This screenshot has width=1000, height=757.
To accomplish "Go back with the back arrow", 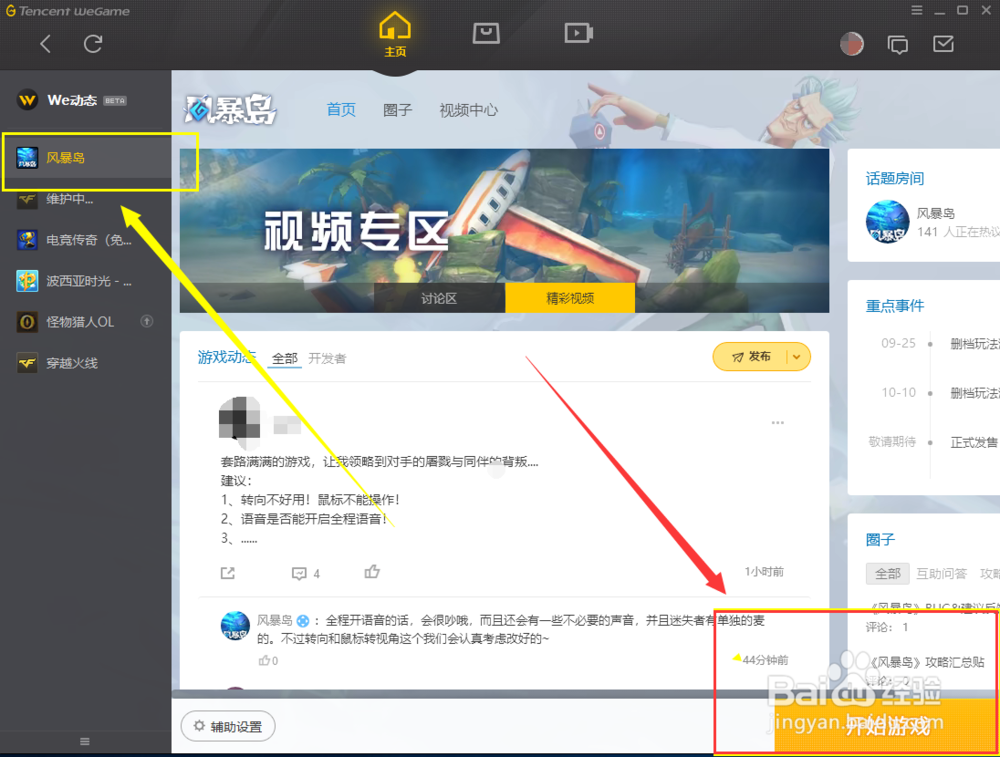I will click(45, 44).
